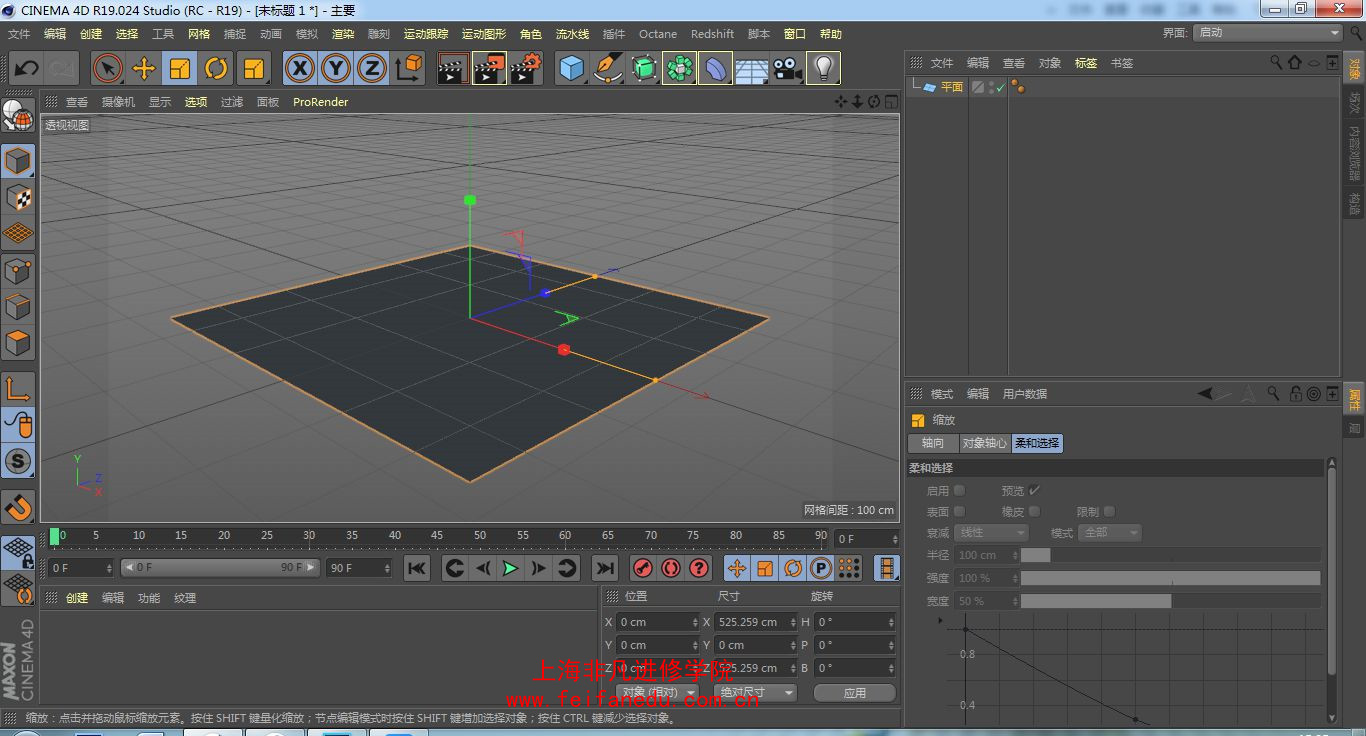Open Edit Render Settings gear clapperboard
This screenshot has width=1366, height=736.
(525, 68)
